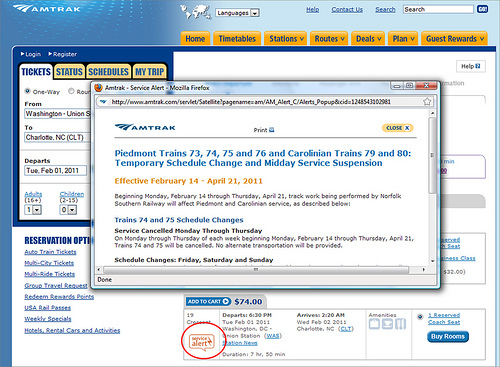
Task: Click the popup scroll up arrow
Action: [x=432, y=113]
